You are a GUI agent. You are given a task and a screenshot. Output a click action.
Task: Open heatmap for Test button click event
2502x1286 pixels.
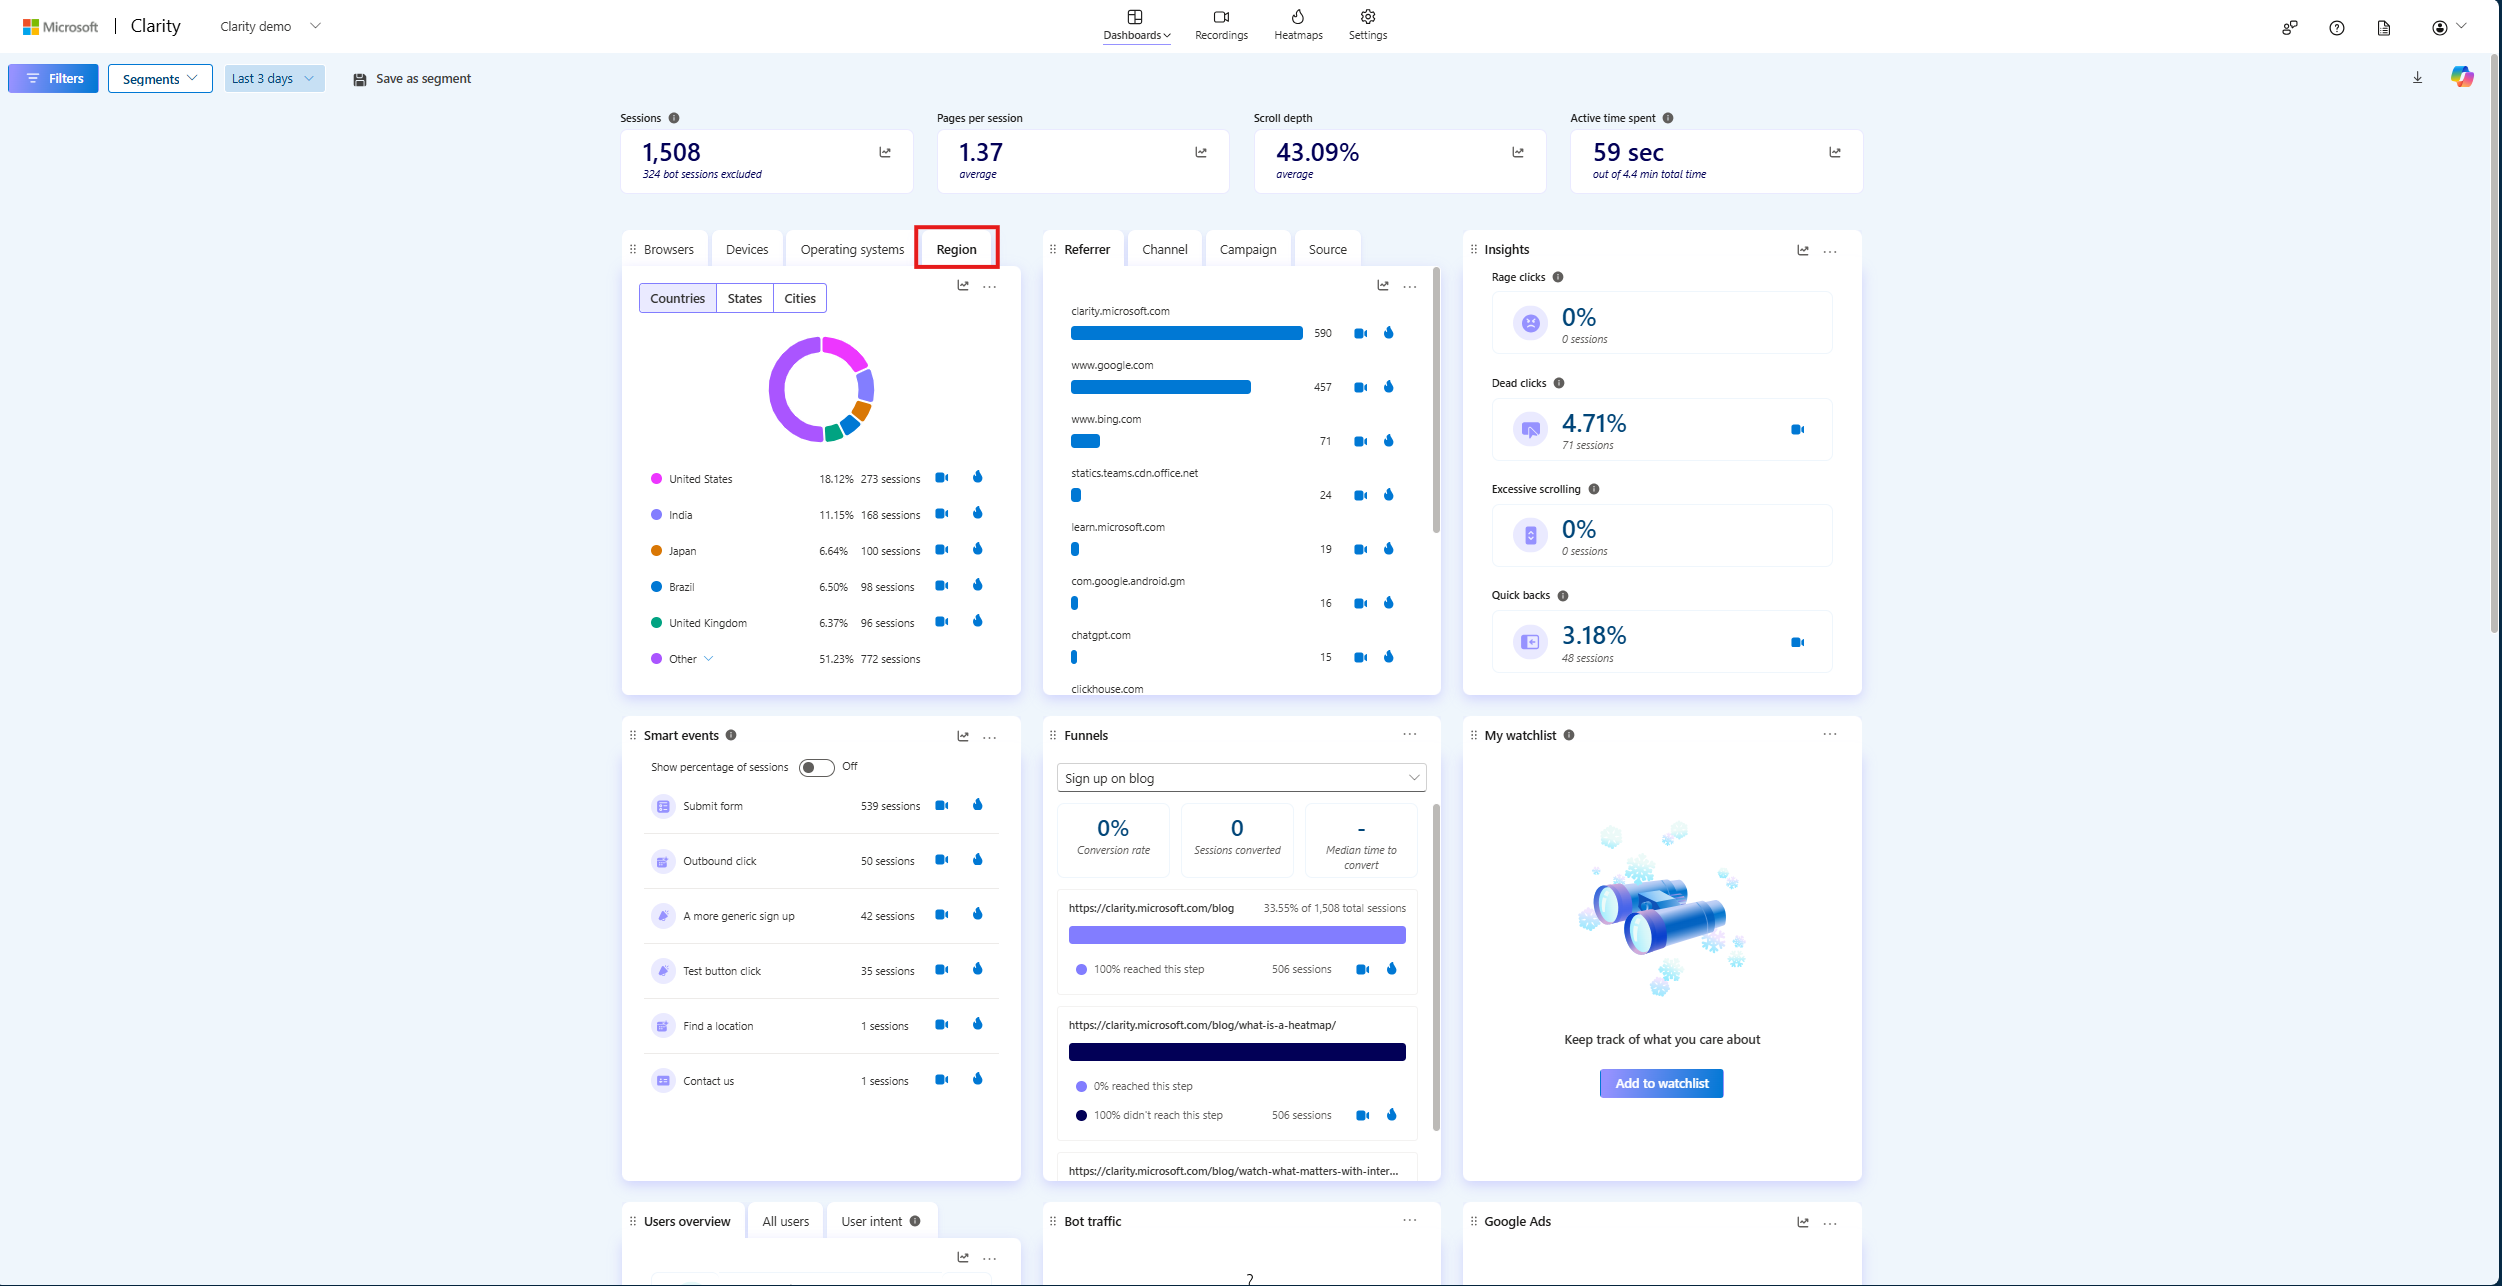click(978, 969)
